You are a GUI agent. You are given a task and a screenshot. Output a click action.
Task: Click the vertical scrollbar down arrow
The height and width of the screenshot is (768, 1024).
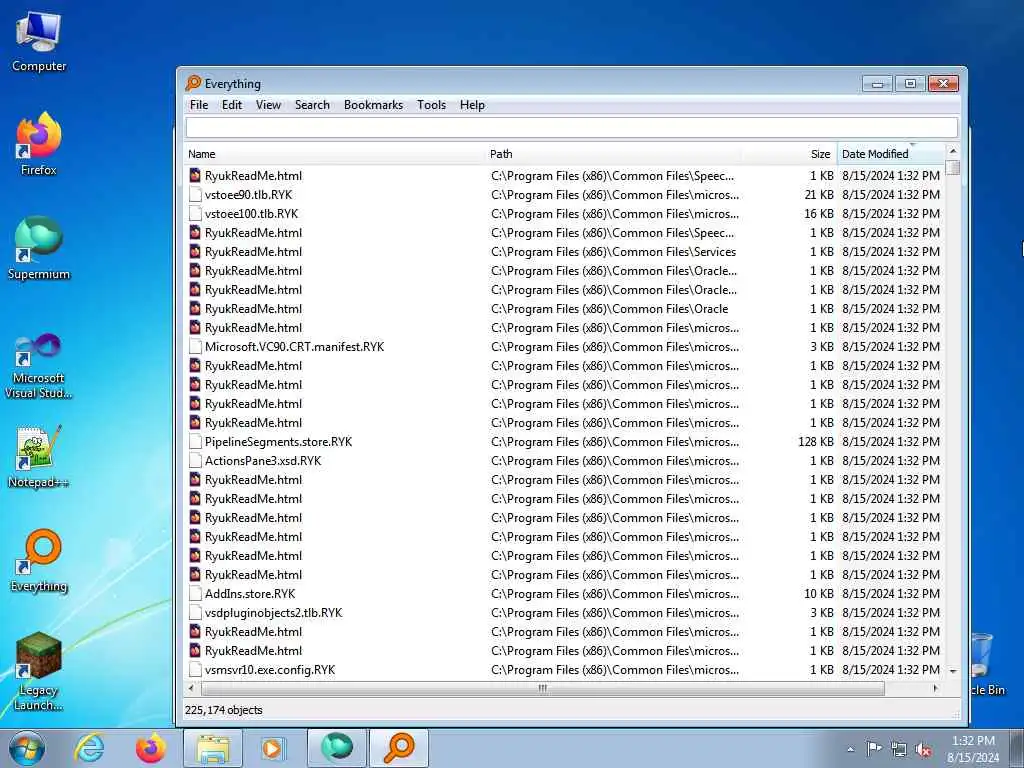coord(953,671)
